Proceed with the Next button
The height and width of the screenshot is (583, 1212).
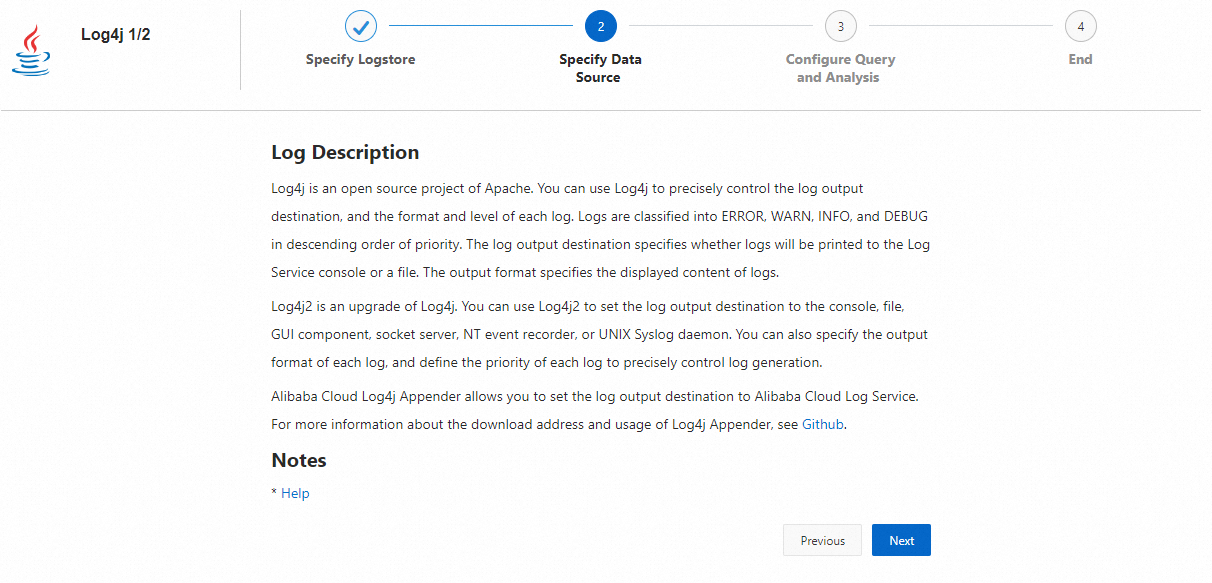[901, 540]
